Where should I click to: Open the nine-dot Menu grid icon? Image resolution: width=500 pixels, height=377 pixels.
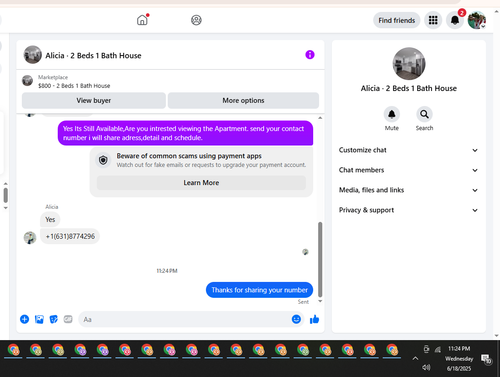pyautogui.click(x=433, y=20)
